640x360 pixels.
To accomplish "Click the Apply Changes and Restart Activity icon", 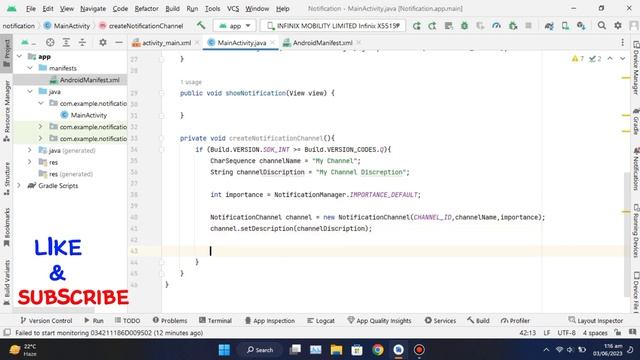I will coord(432,26).
